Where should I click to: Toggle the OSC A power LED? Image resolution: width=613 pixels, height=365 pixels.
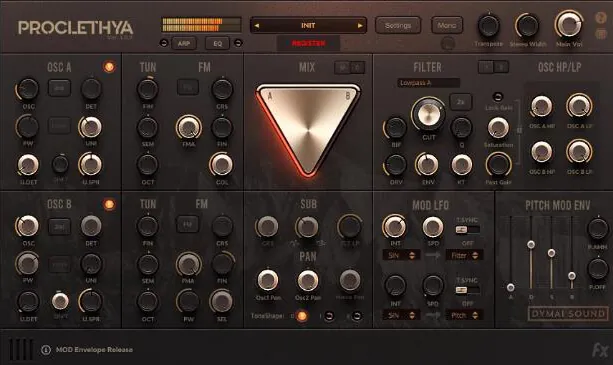click(x=109, y=67)
